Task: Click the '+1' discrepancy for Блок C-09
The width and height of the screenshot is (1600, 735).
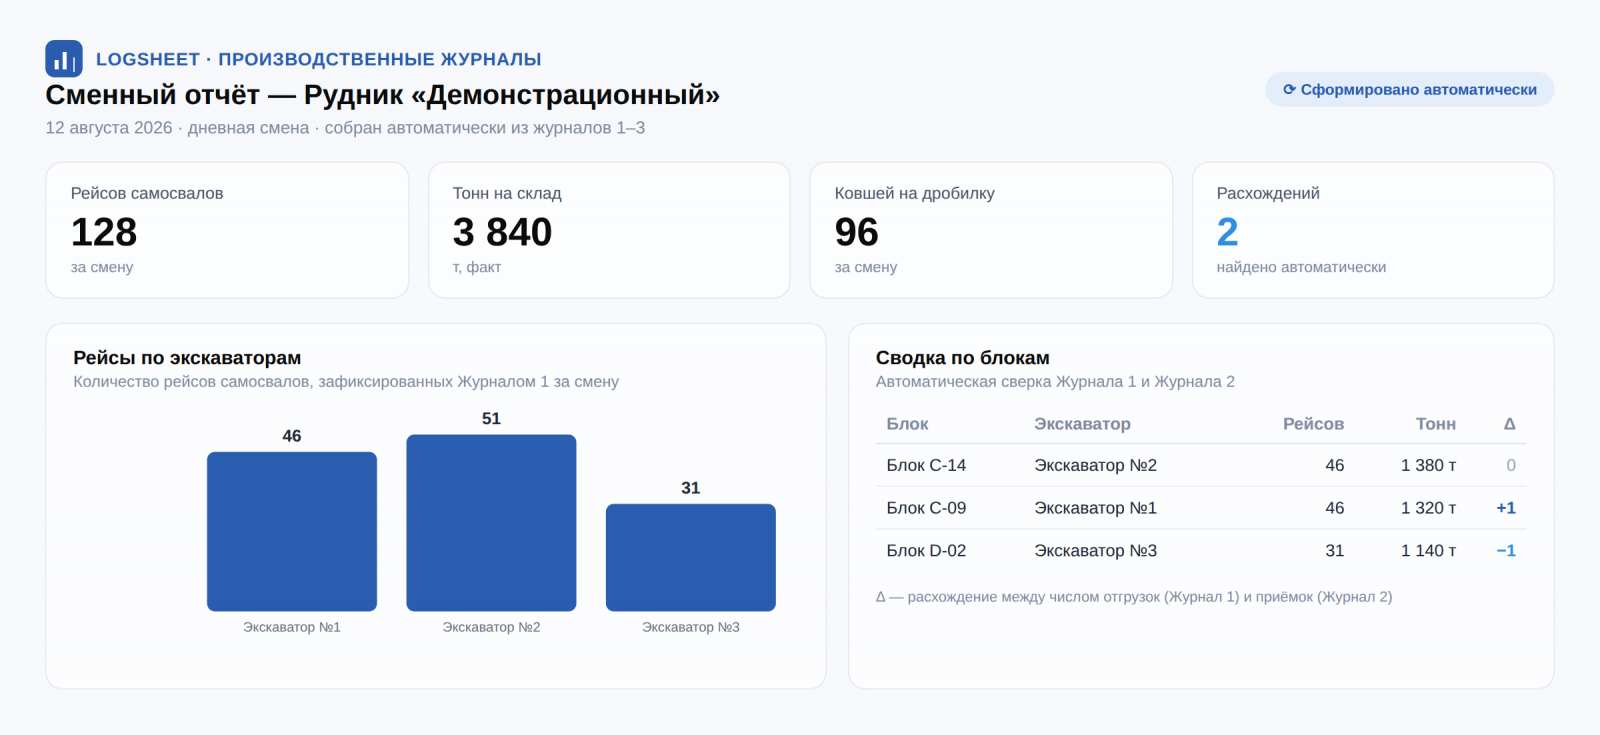Action: tap(1506, 508)
